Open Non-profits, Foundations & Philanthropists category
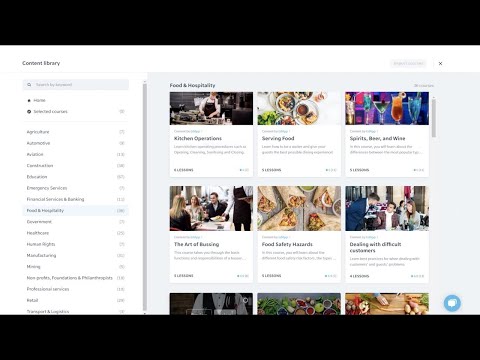 (x=75, y=278)
